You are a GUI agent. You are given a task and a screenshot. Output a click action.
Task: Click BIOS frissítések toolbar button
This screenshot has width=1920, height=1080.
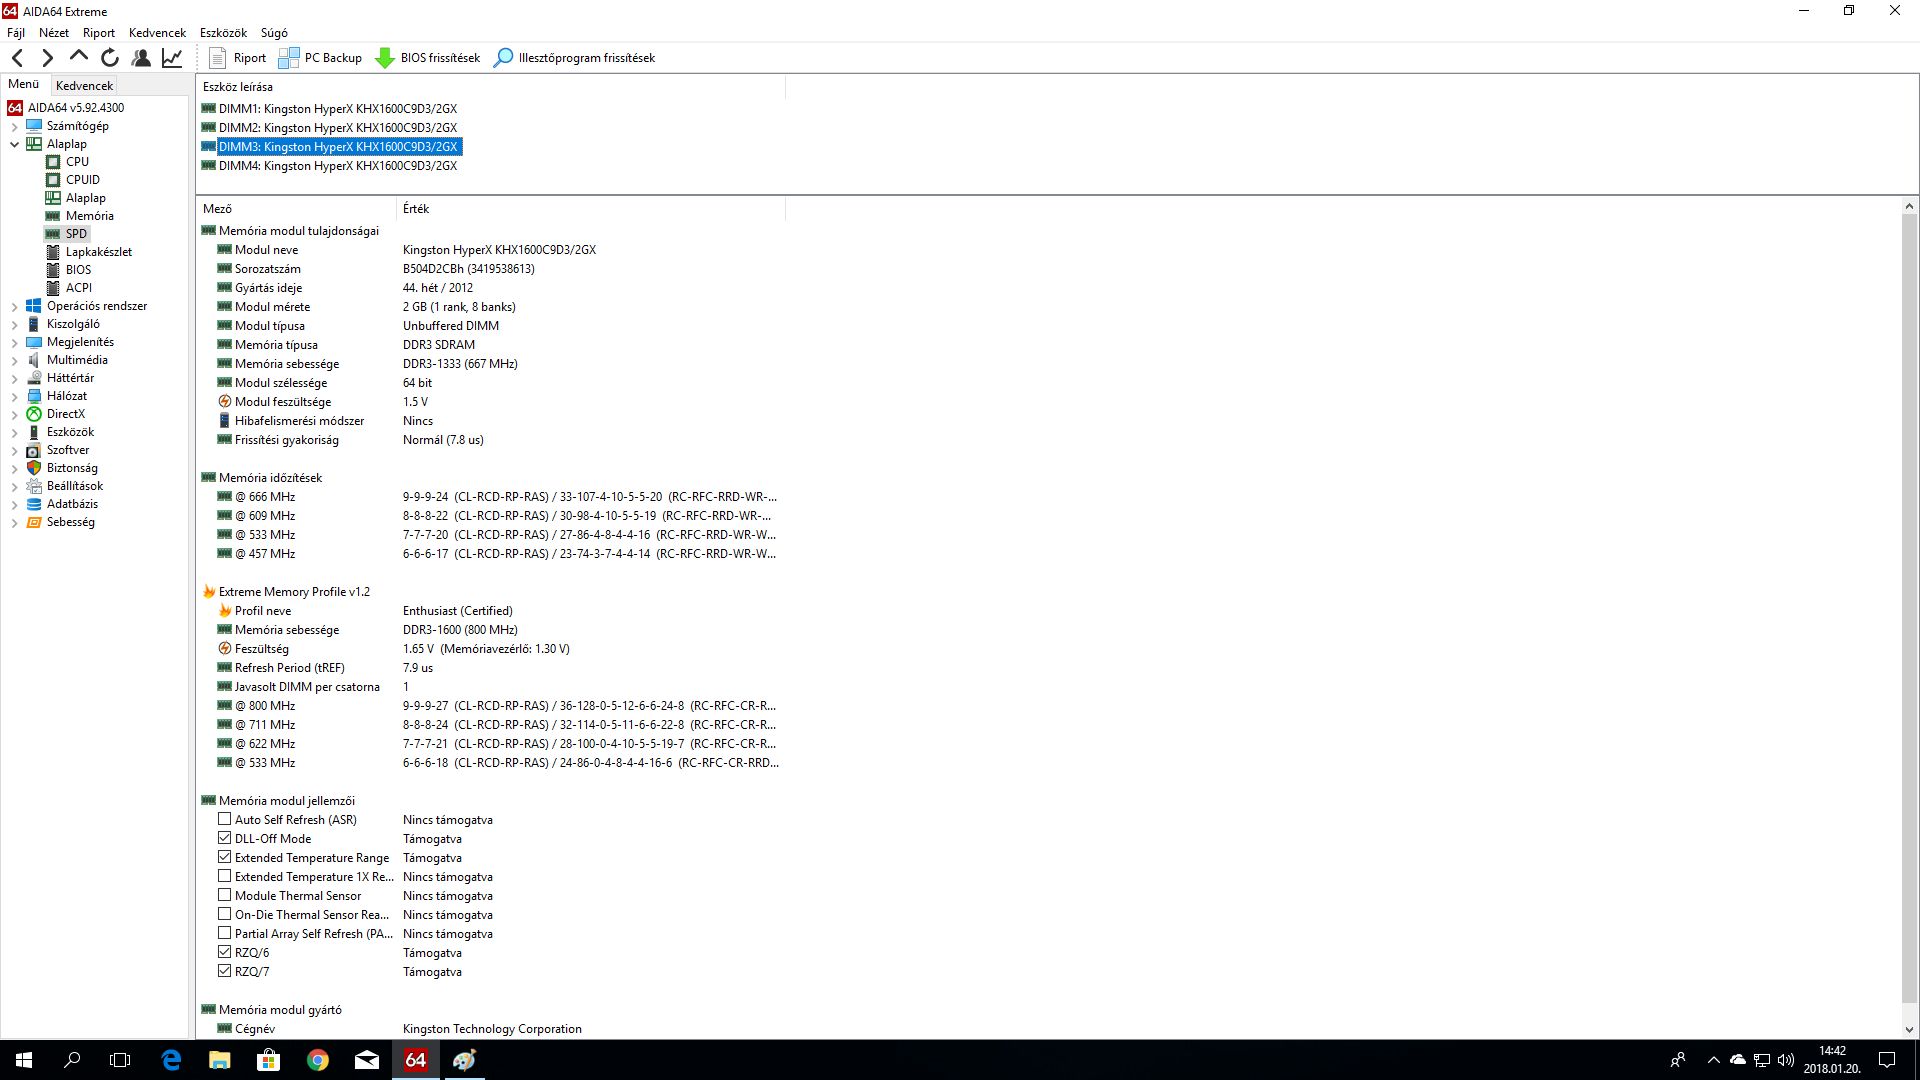pos(427,58)
